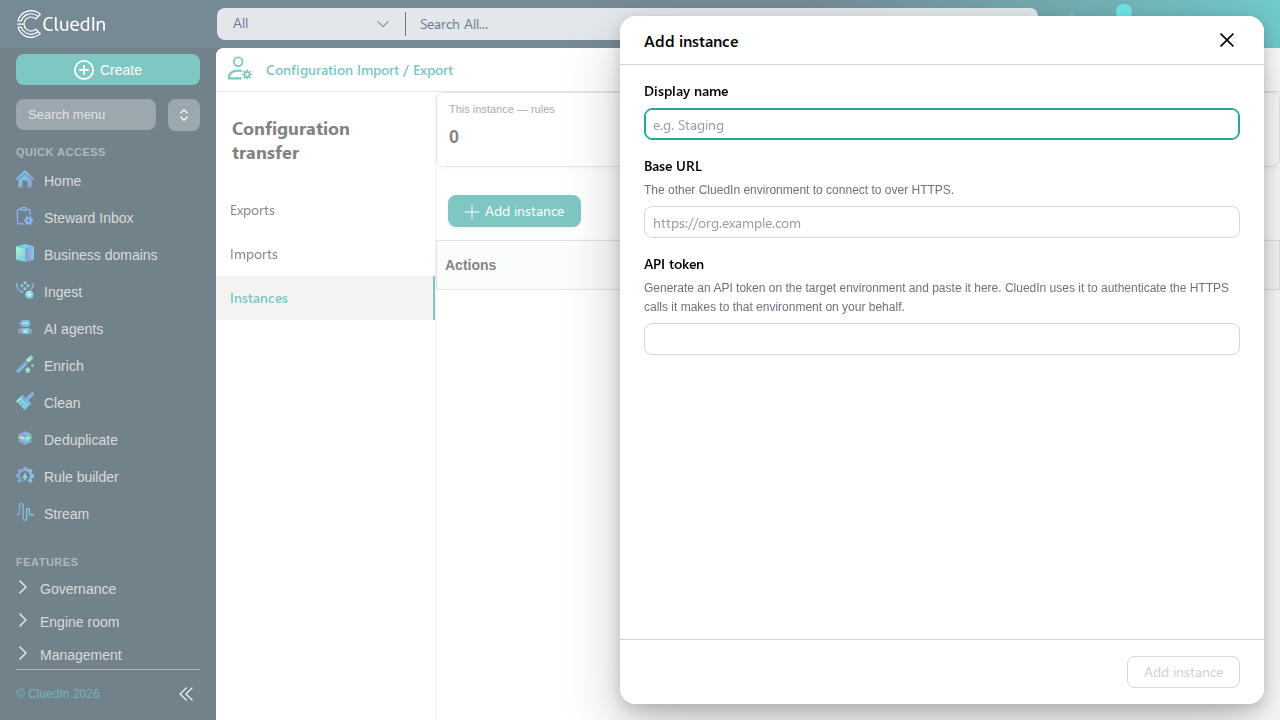Click the Ingest sidebar icon
Screen dimensions: 1280x720
(x=25, y=291)
